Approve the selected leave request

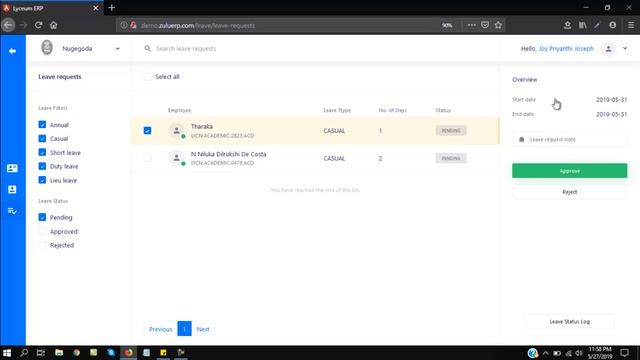click(569, 171)
